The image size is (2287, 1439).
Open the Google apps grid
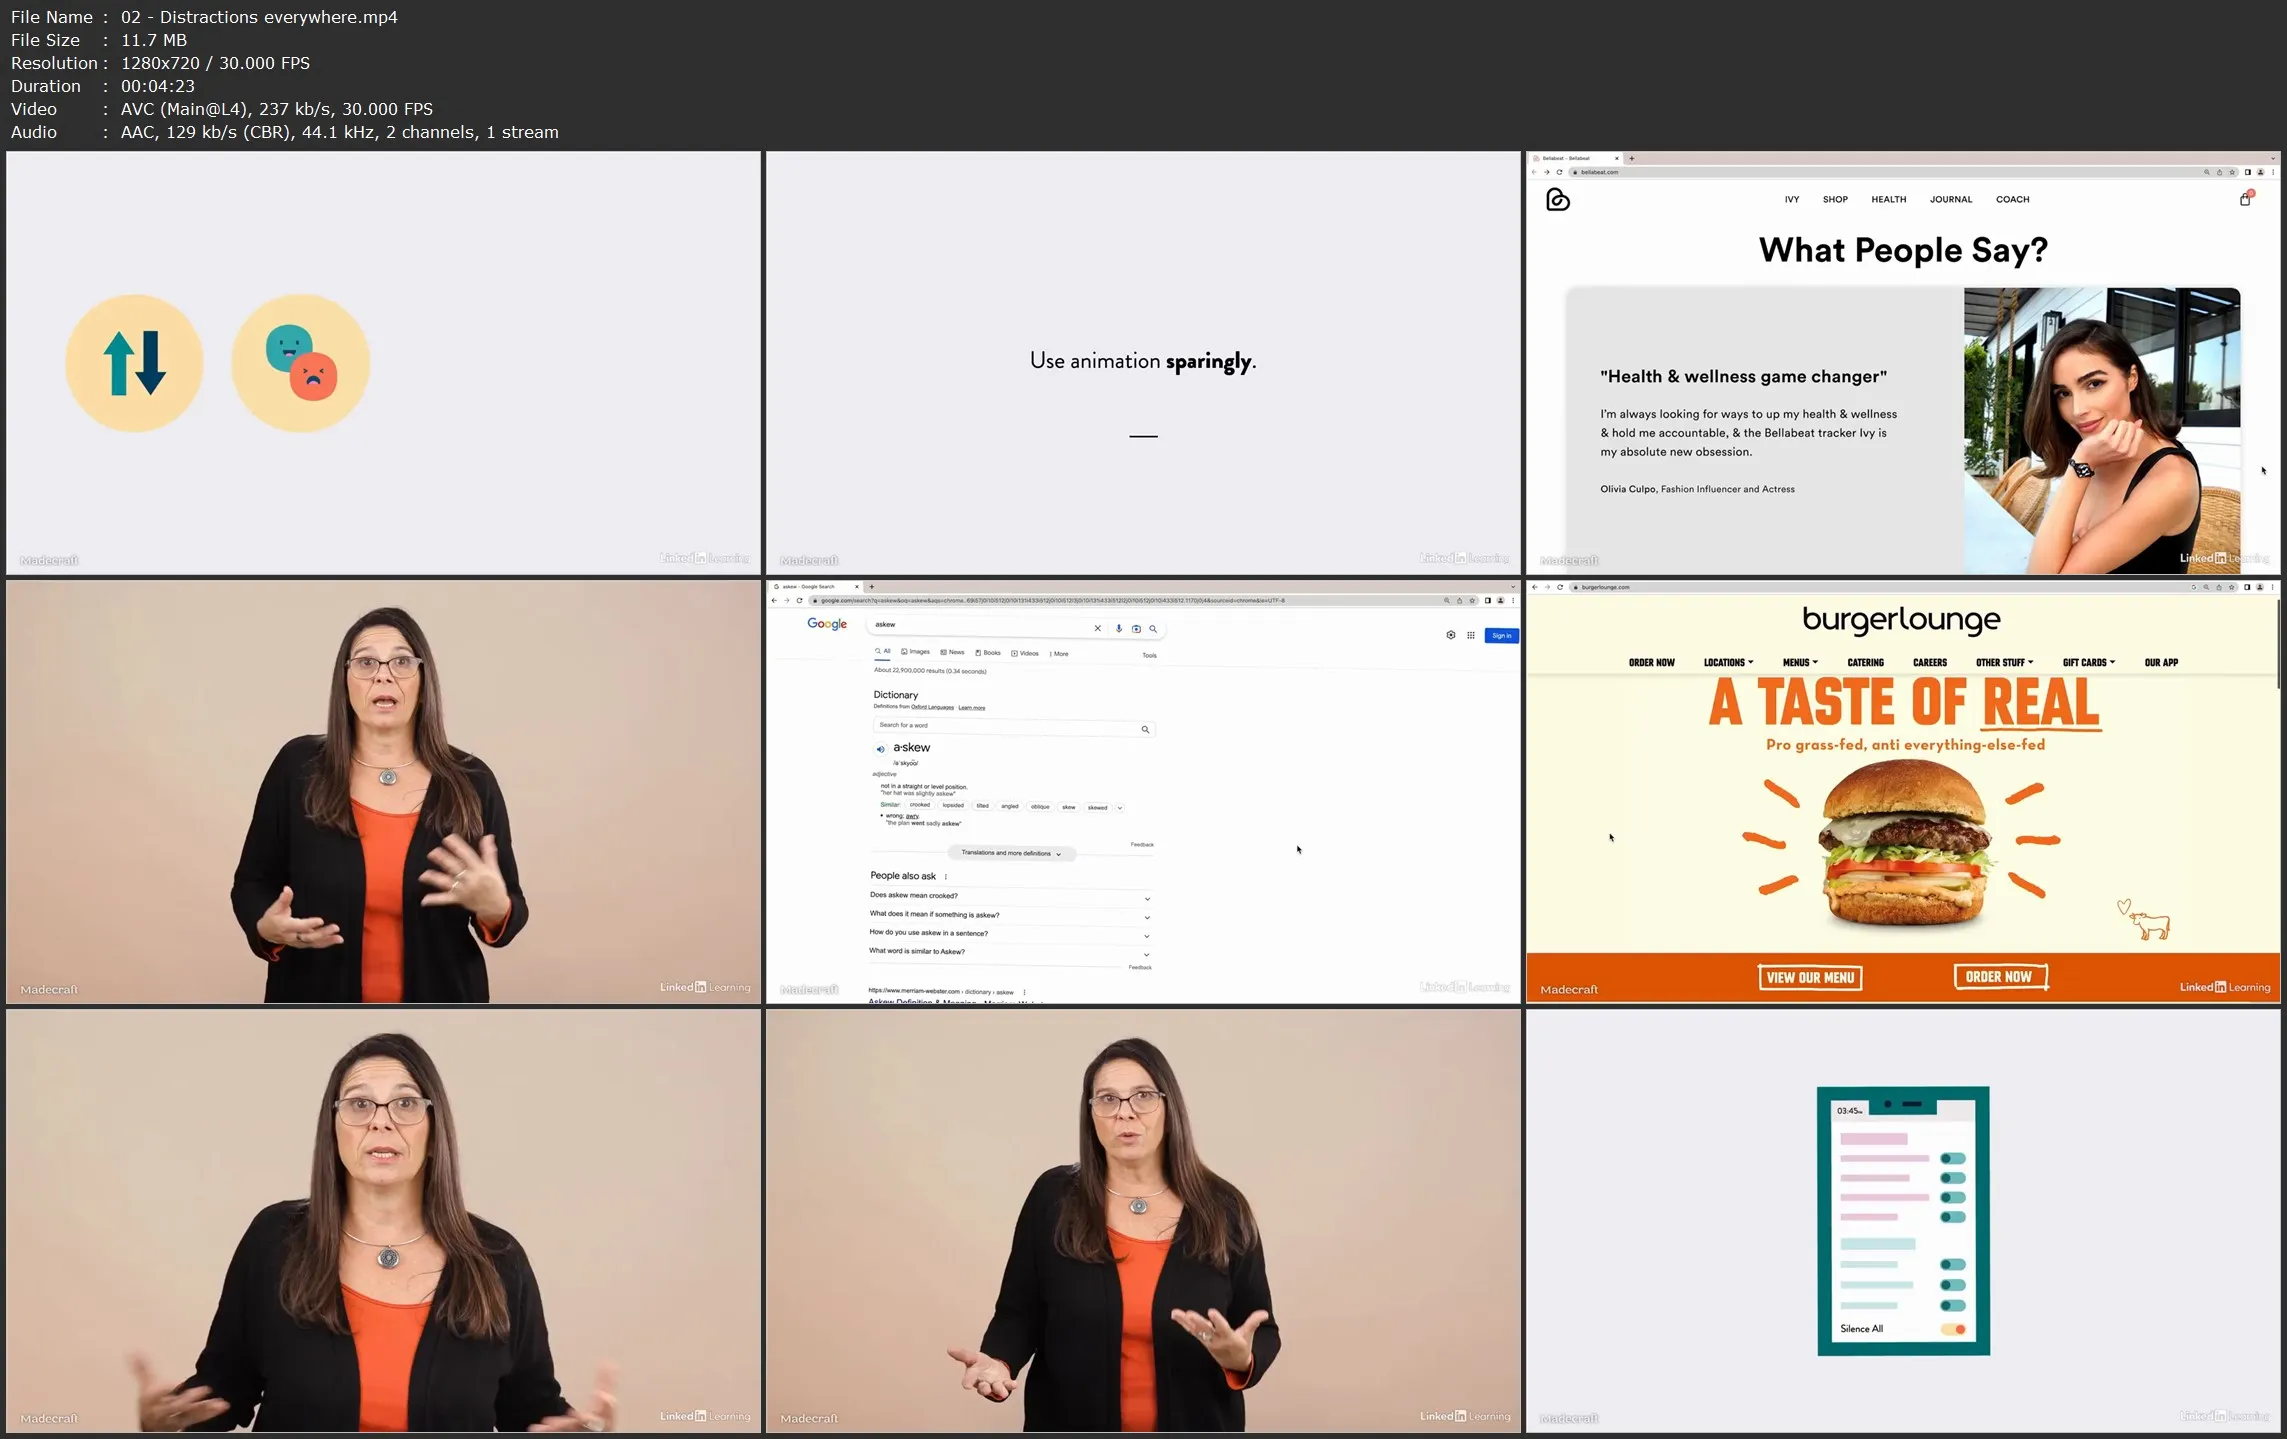[1470, 635]
